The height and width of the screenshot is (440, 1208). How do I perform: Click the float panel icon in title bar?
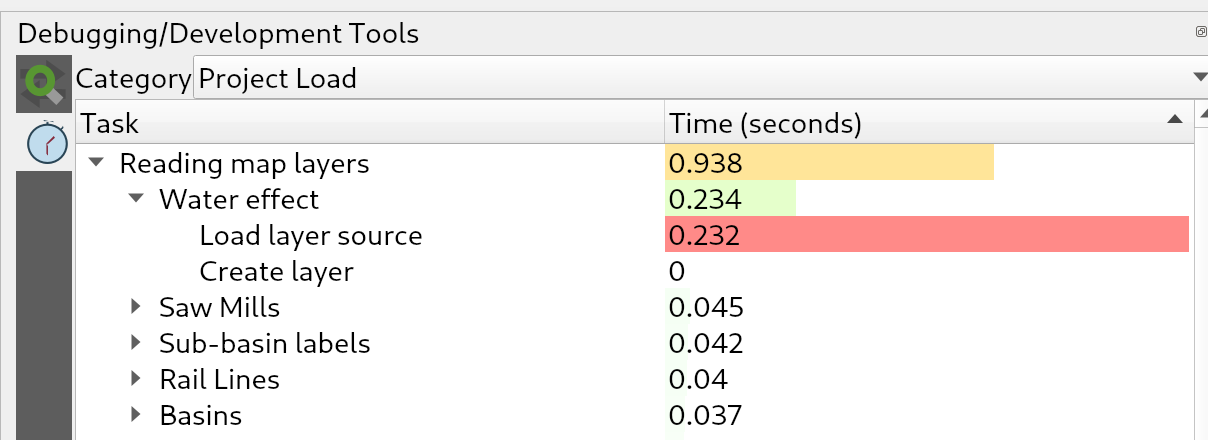[1201, 32]
